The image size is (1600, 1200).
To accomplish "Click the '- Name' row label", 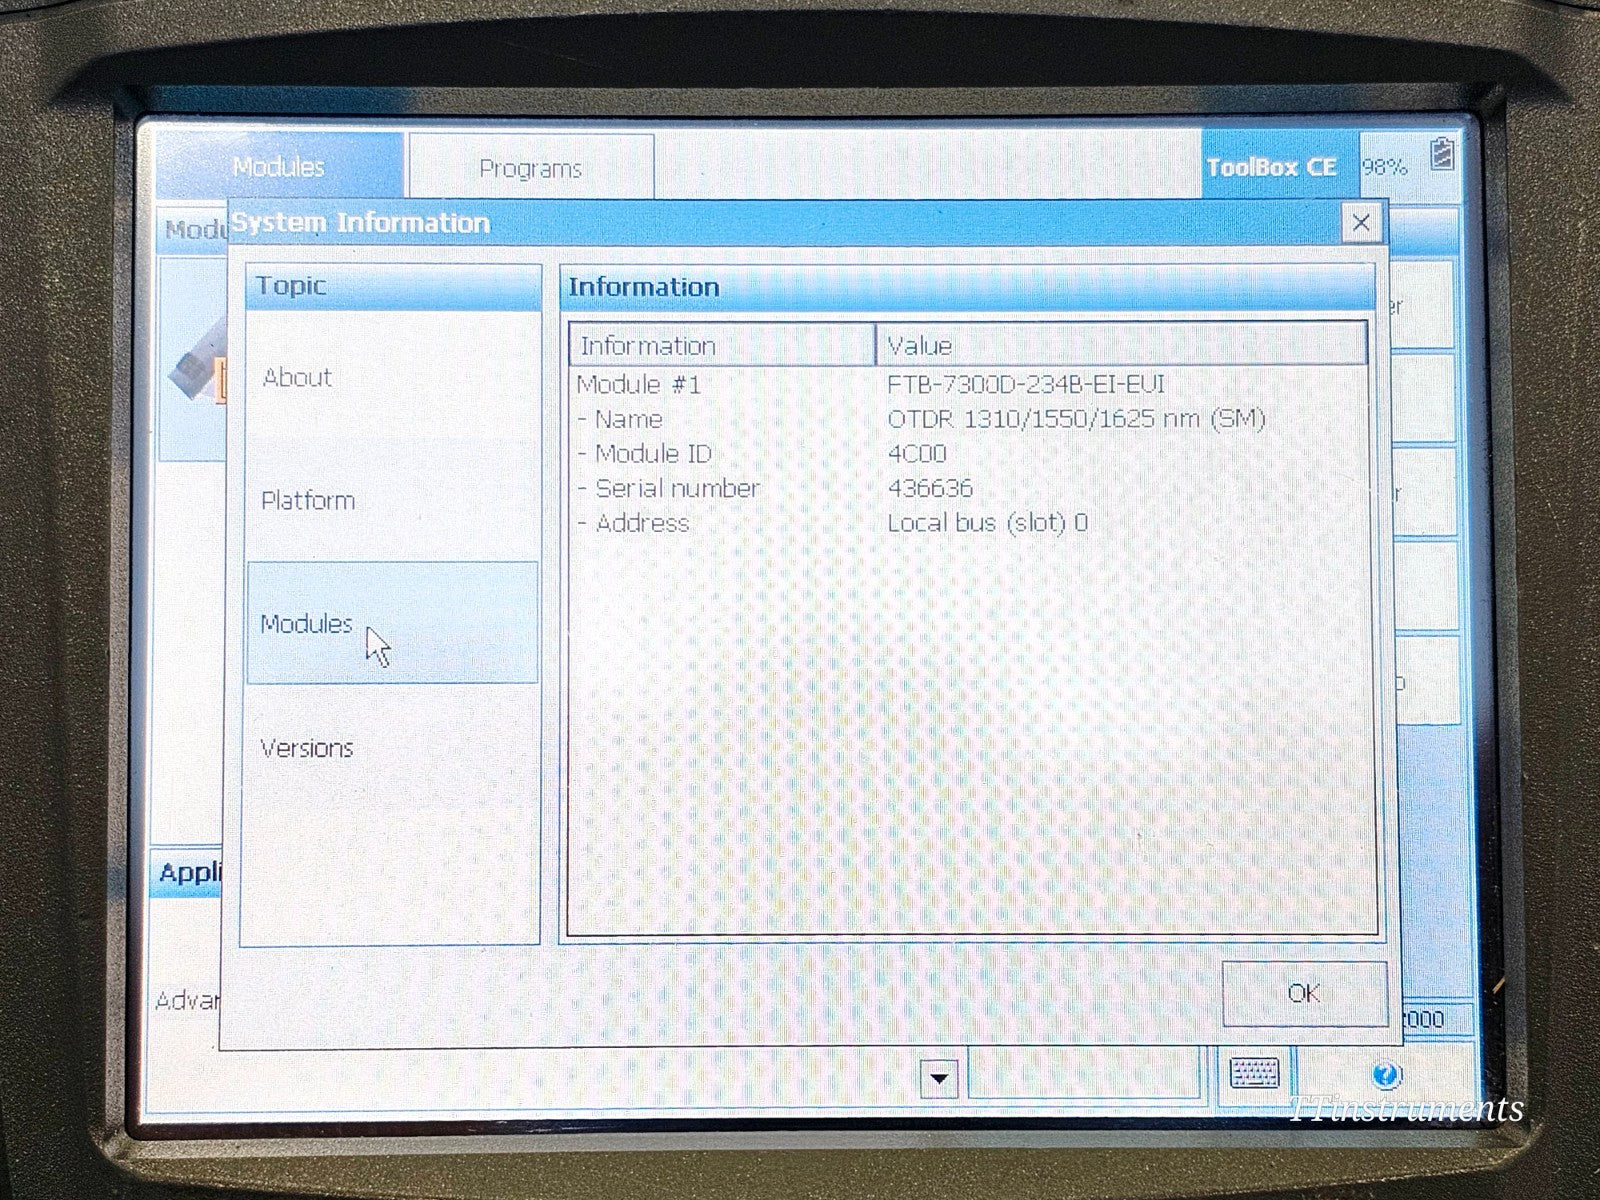I will click(x=620, y=418).
